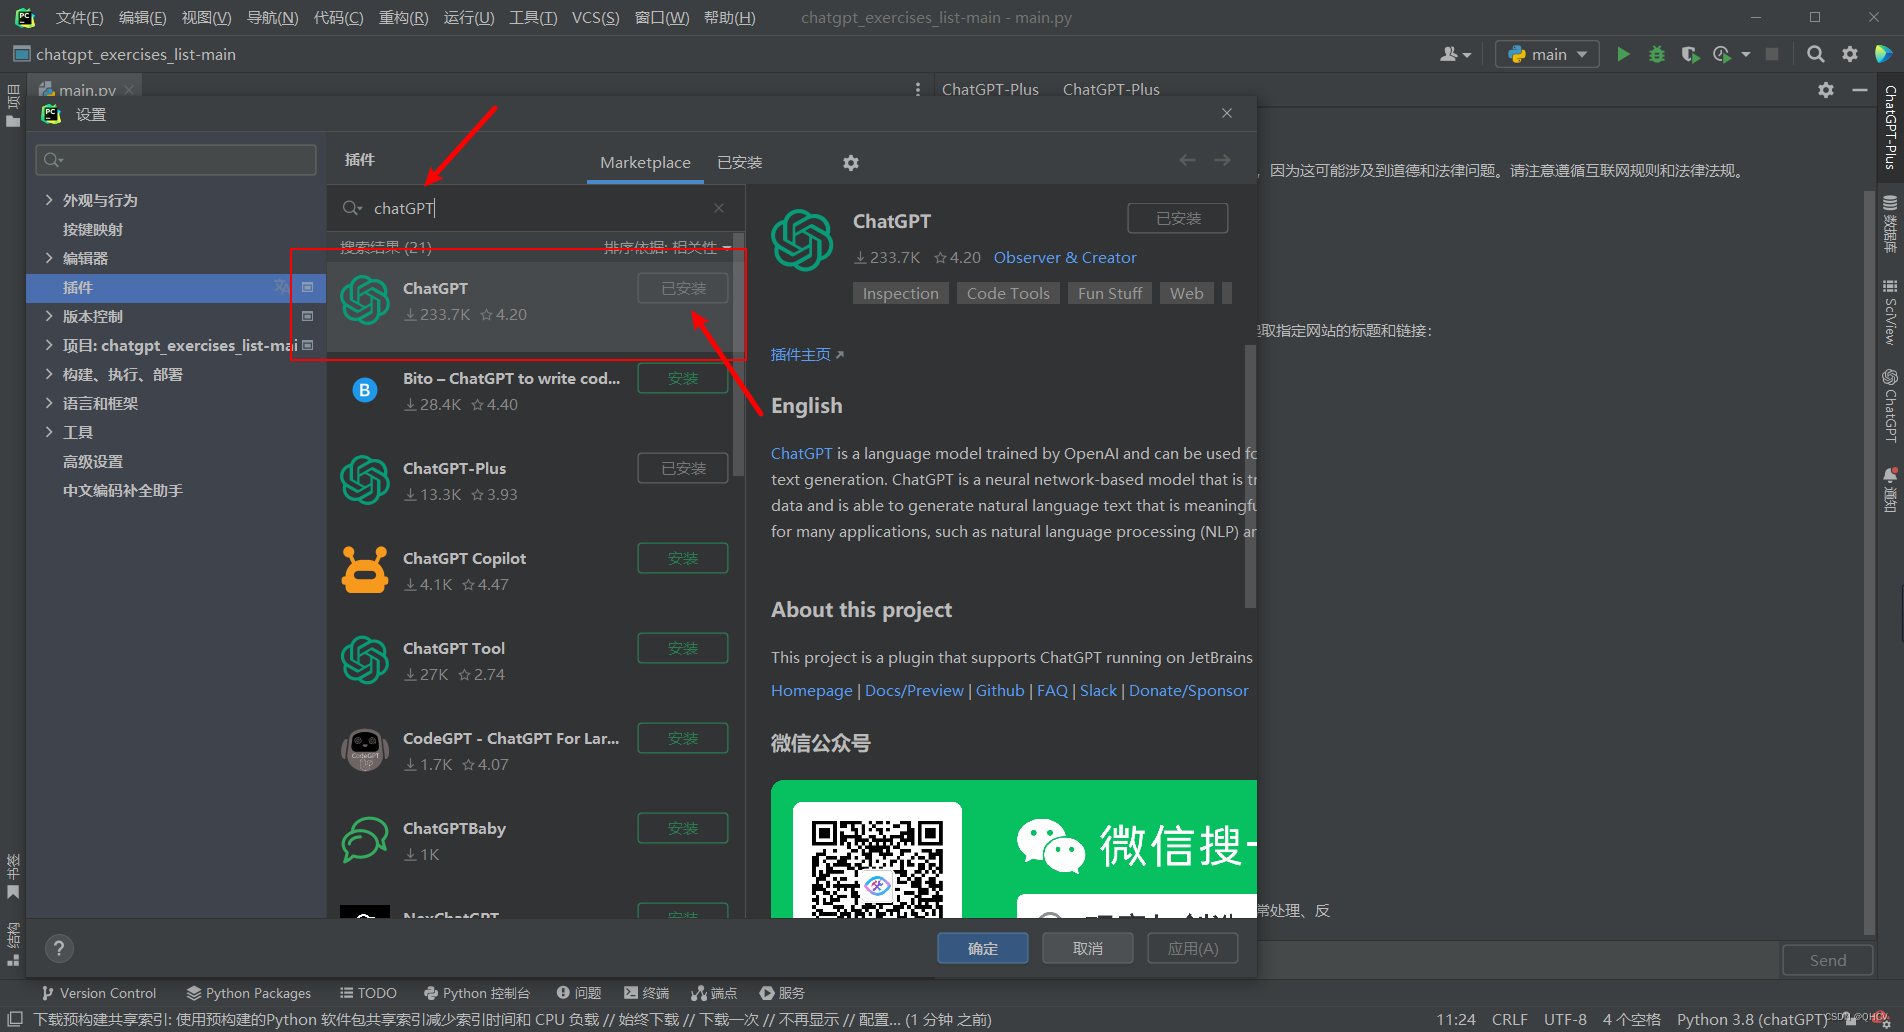Viewport: 1904px width, 1032px height.
Task: Click the Code Tools tag
Action: tap(1008, 293)
